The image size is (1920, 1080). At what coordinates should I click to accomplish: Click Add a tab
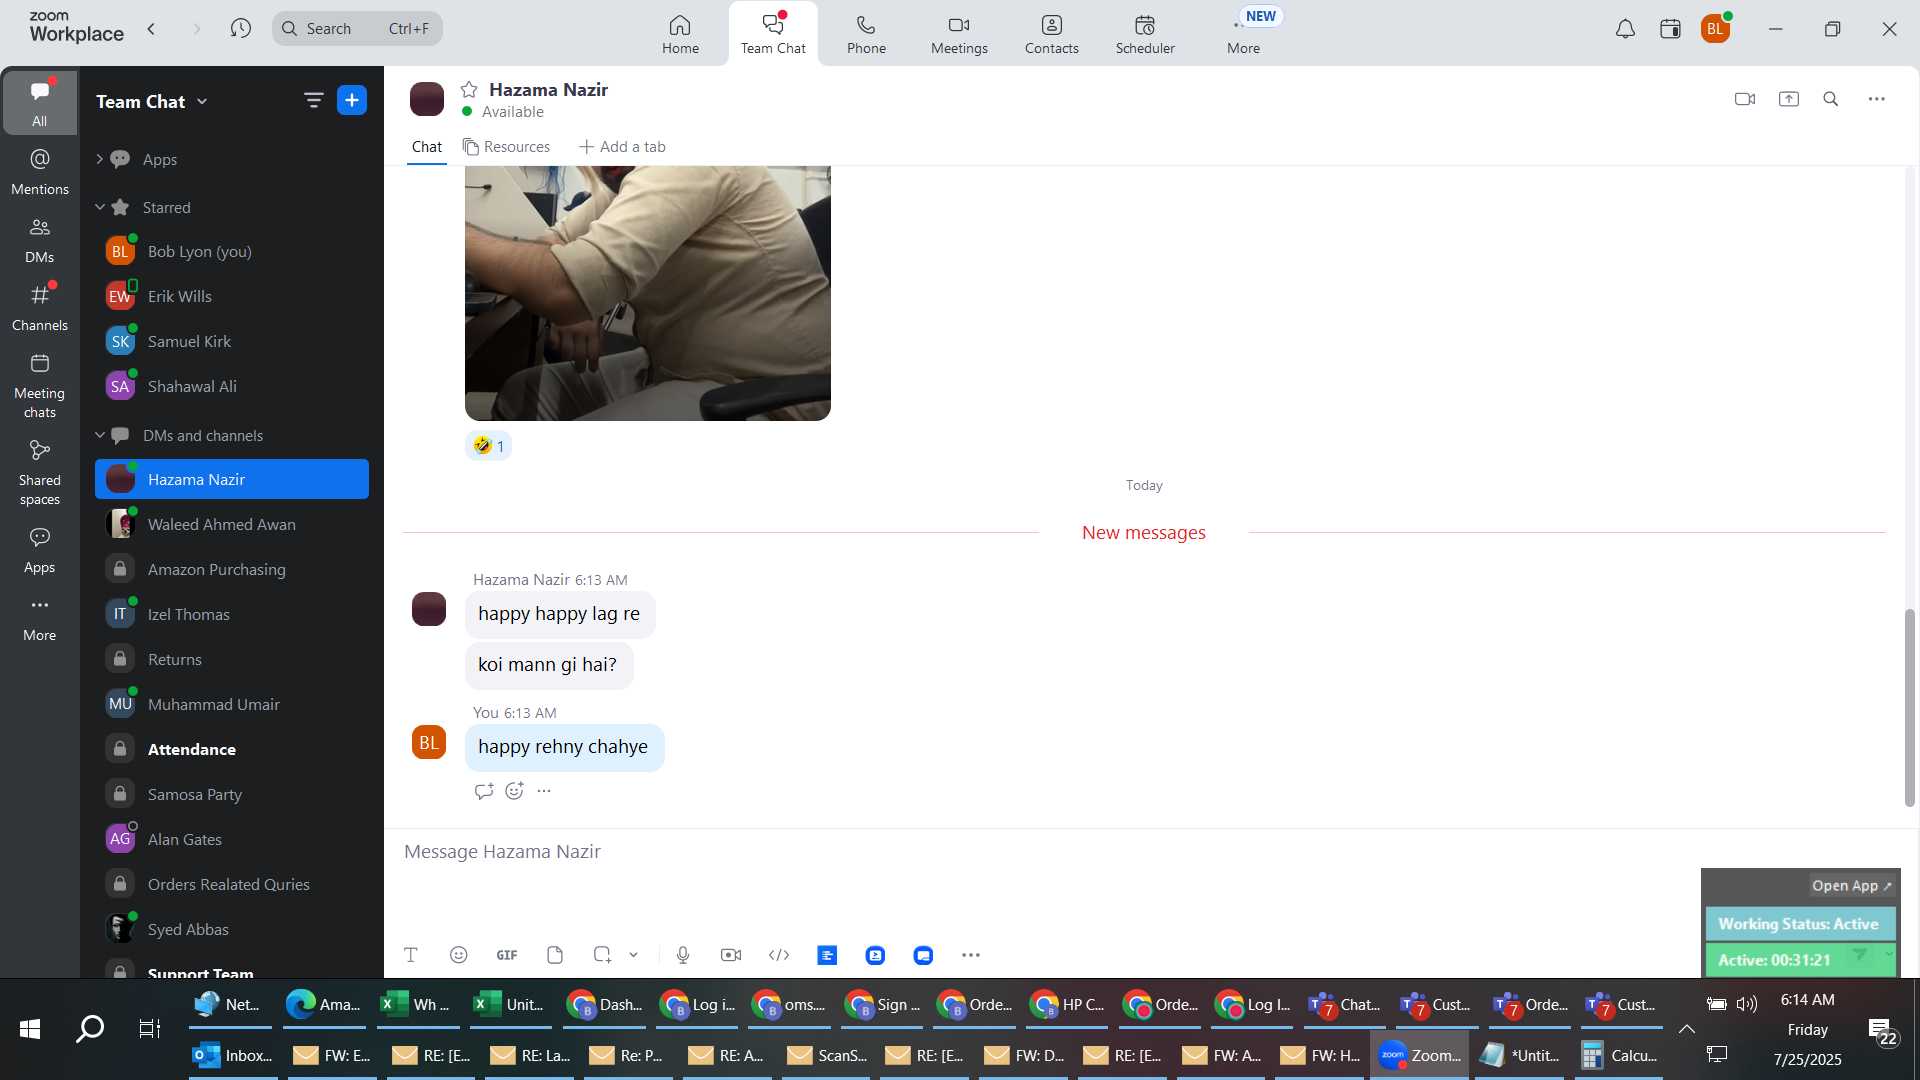(x=622, y=147)
